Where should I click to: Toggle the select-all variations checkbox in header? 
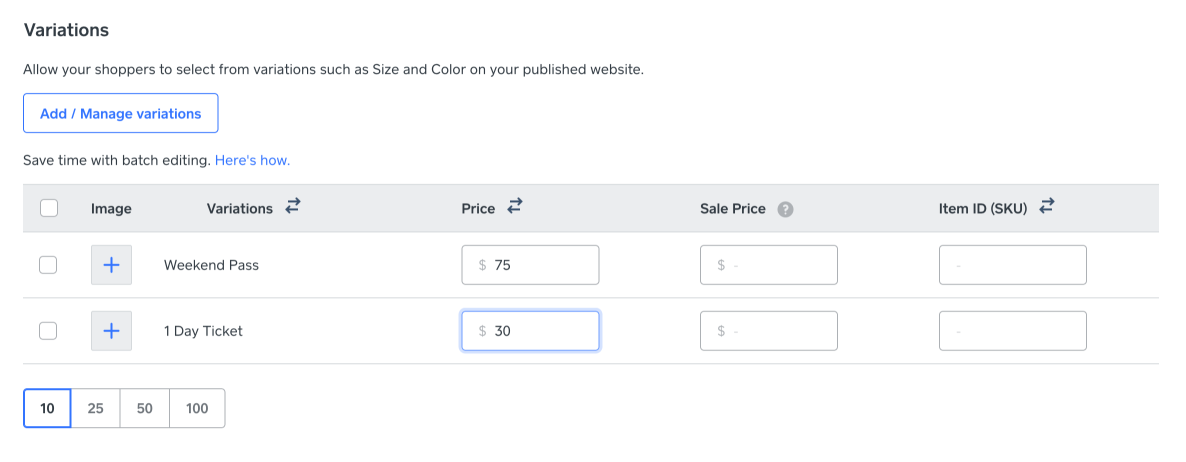[48, 208]
